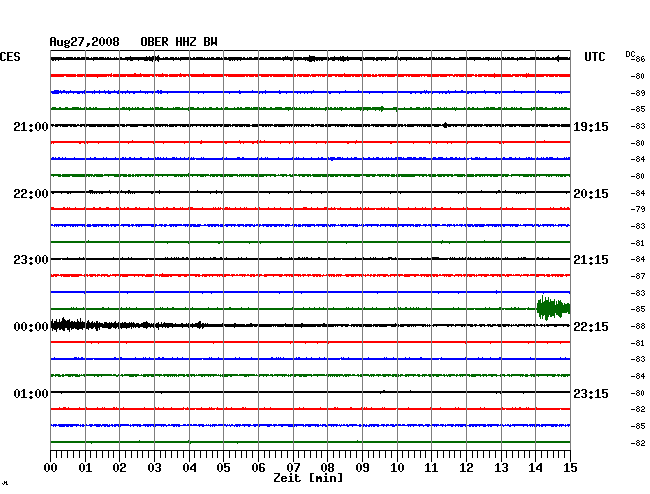Click the DC value -79
The image size is (650, 494).
click(x=638, y=209)
